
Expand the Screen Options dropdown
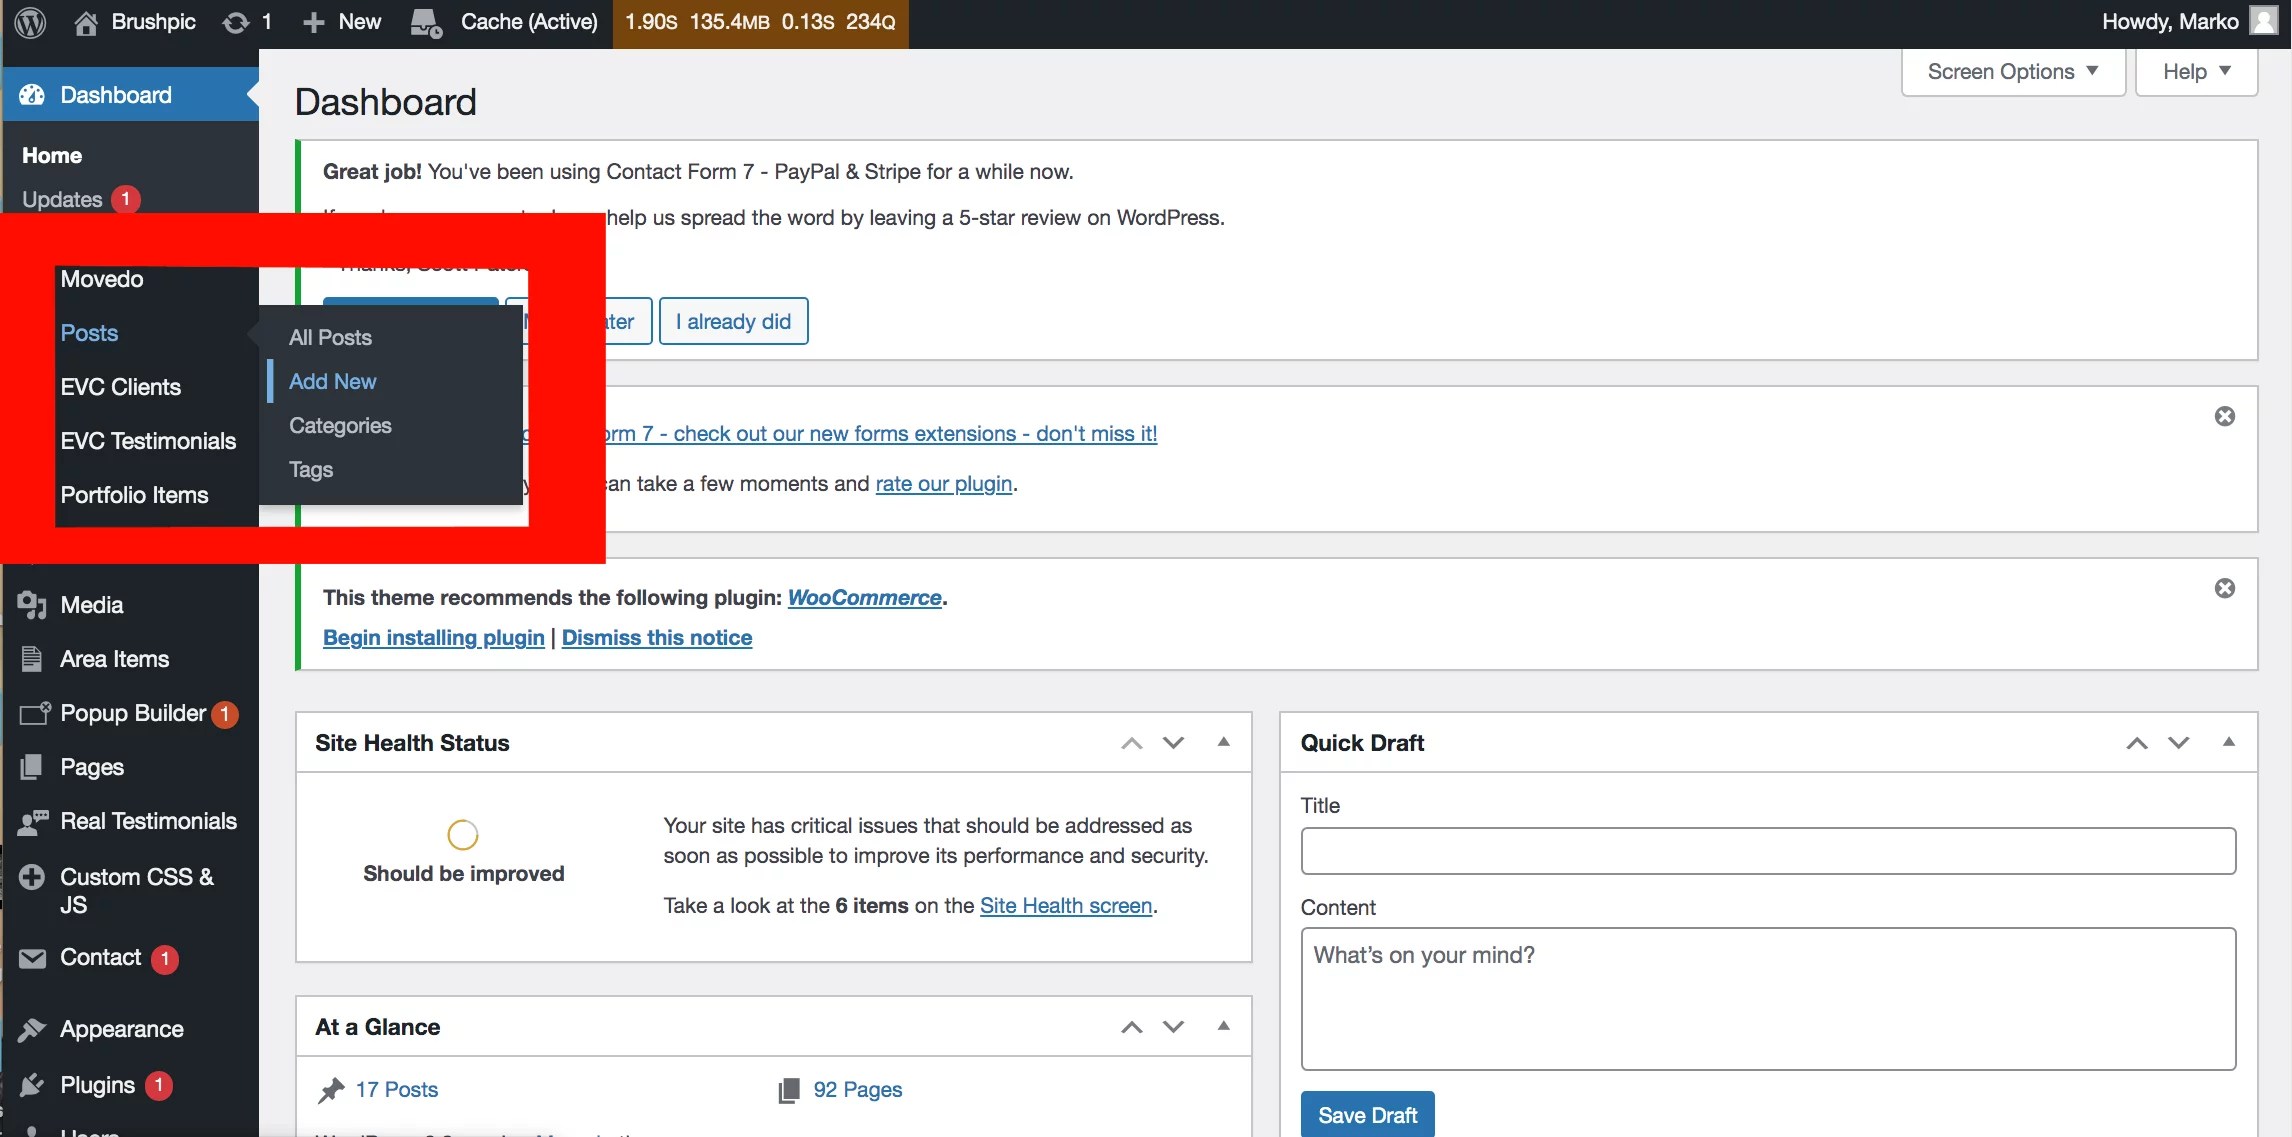(x=2012, y=72)
